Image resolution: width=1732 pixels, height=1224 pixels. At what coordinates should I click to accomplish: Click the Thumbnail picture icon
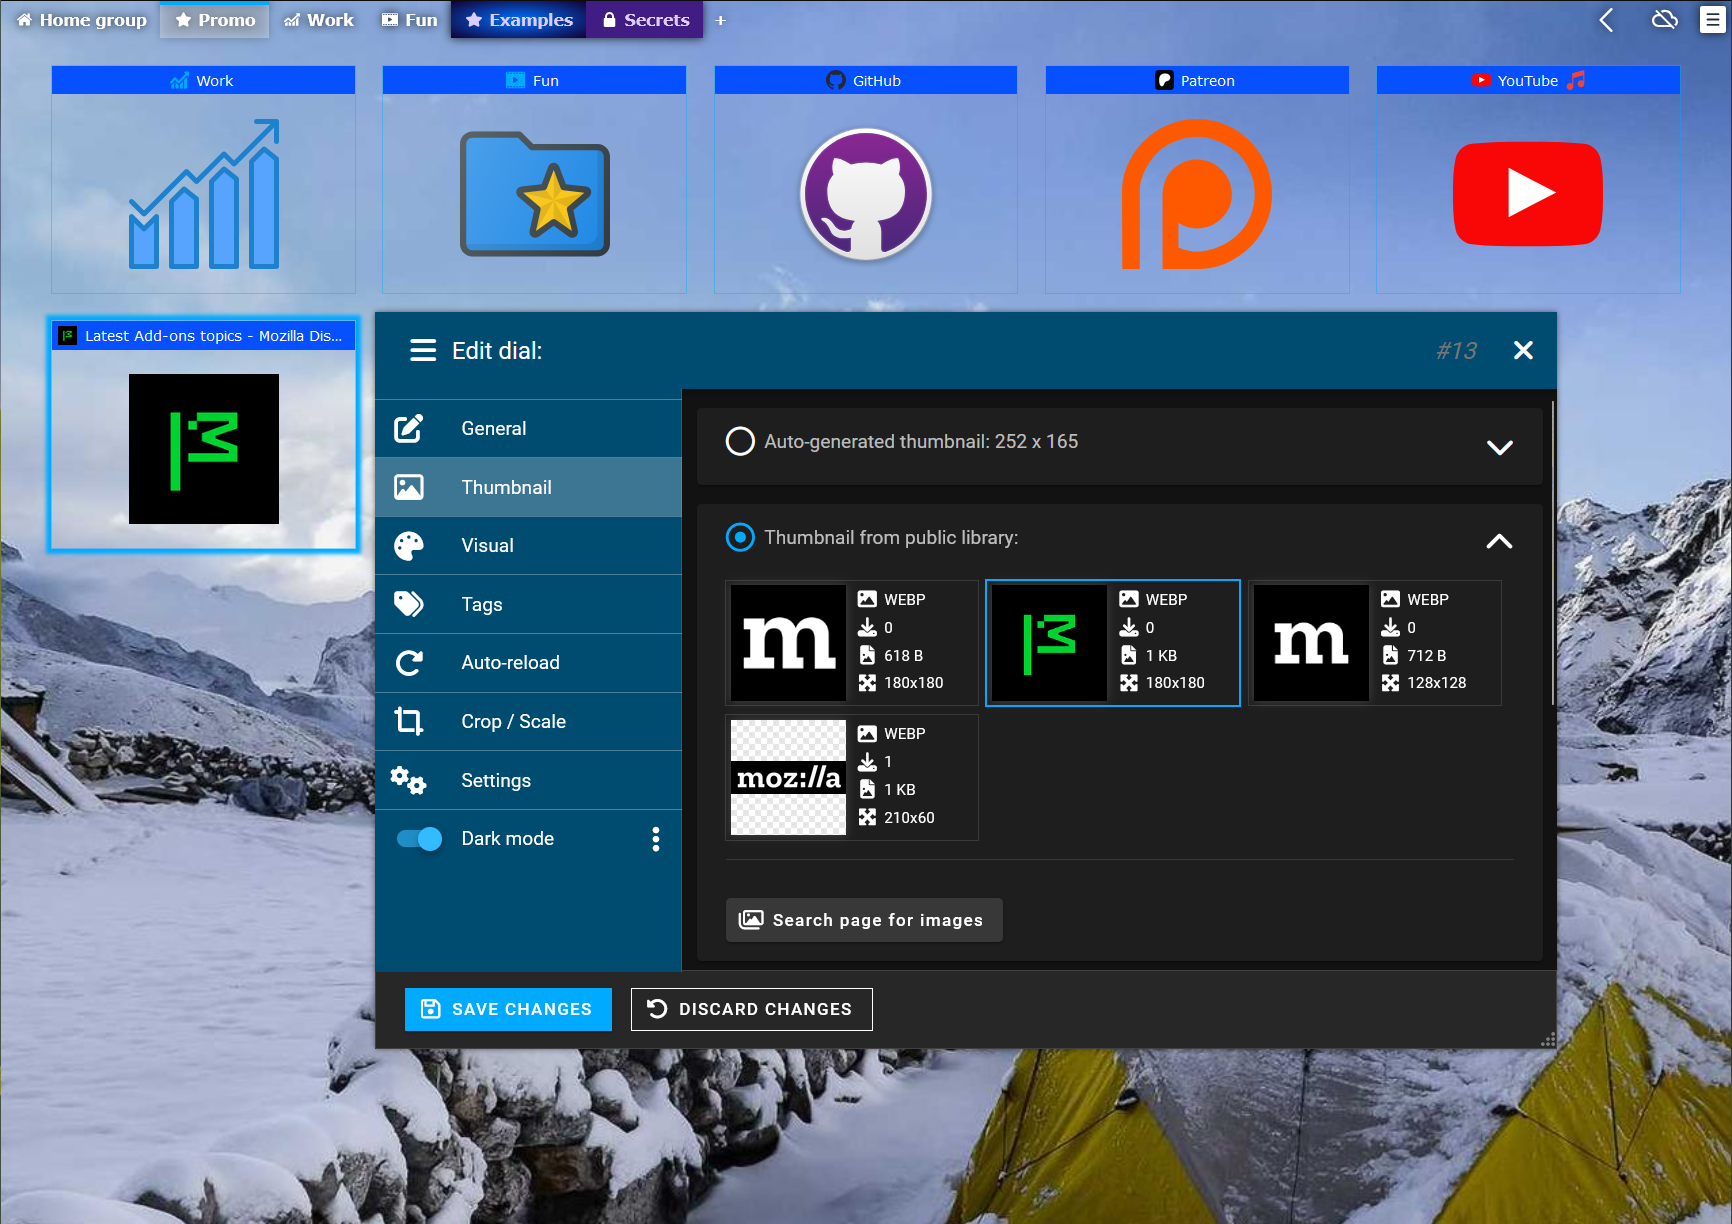[409, 487]
